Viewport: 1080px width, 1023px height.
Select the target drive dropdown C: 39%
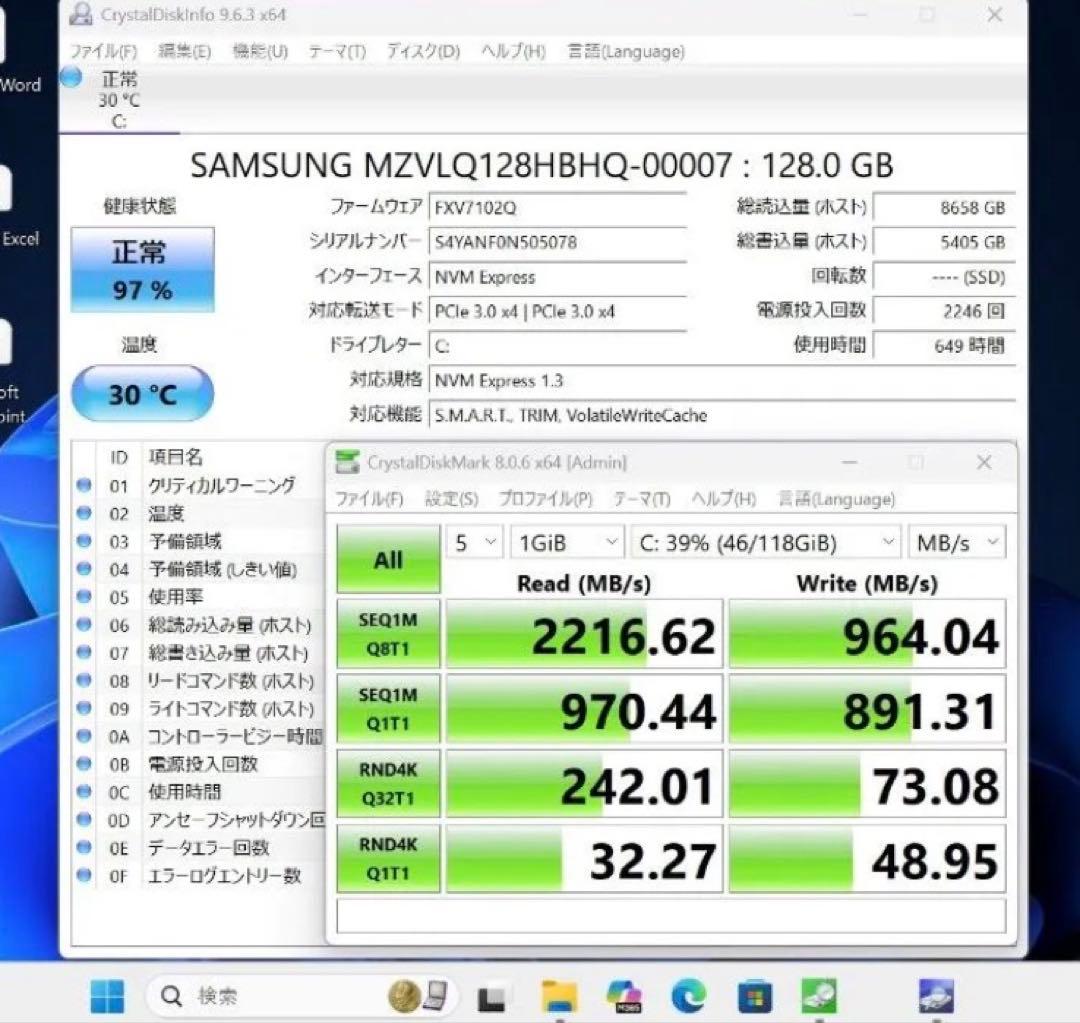point(763,541)
